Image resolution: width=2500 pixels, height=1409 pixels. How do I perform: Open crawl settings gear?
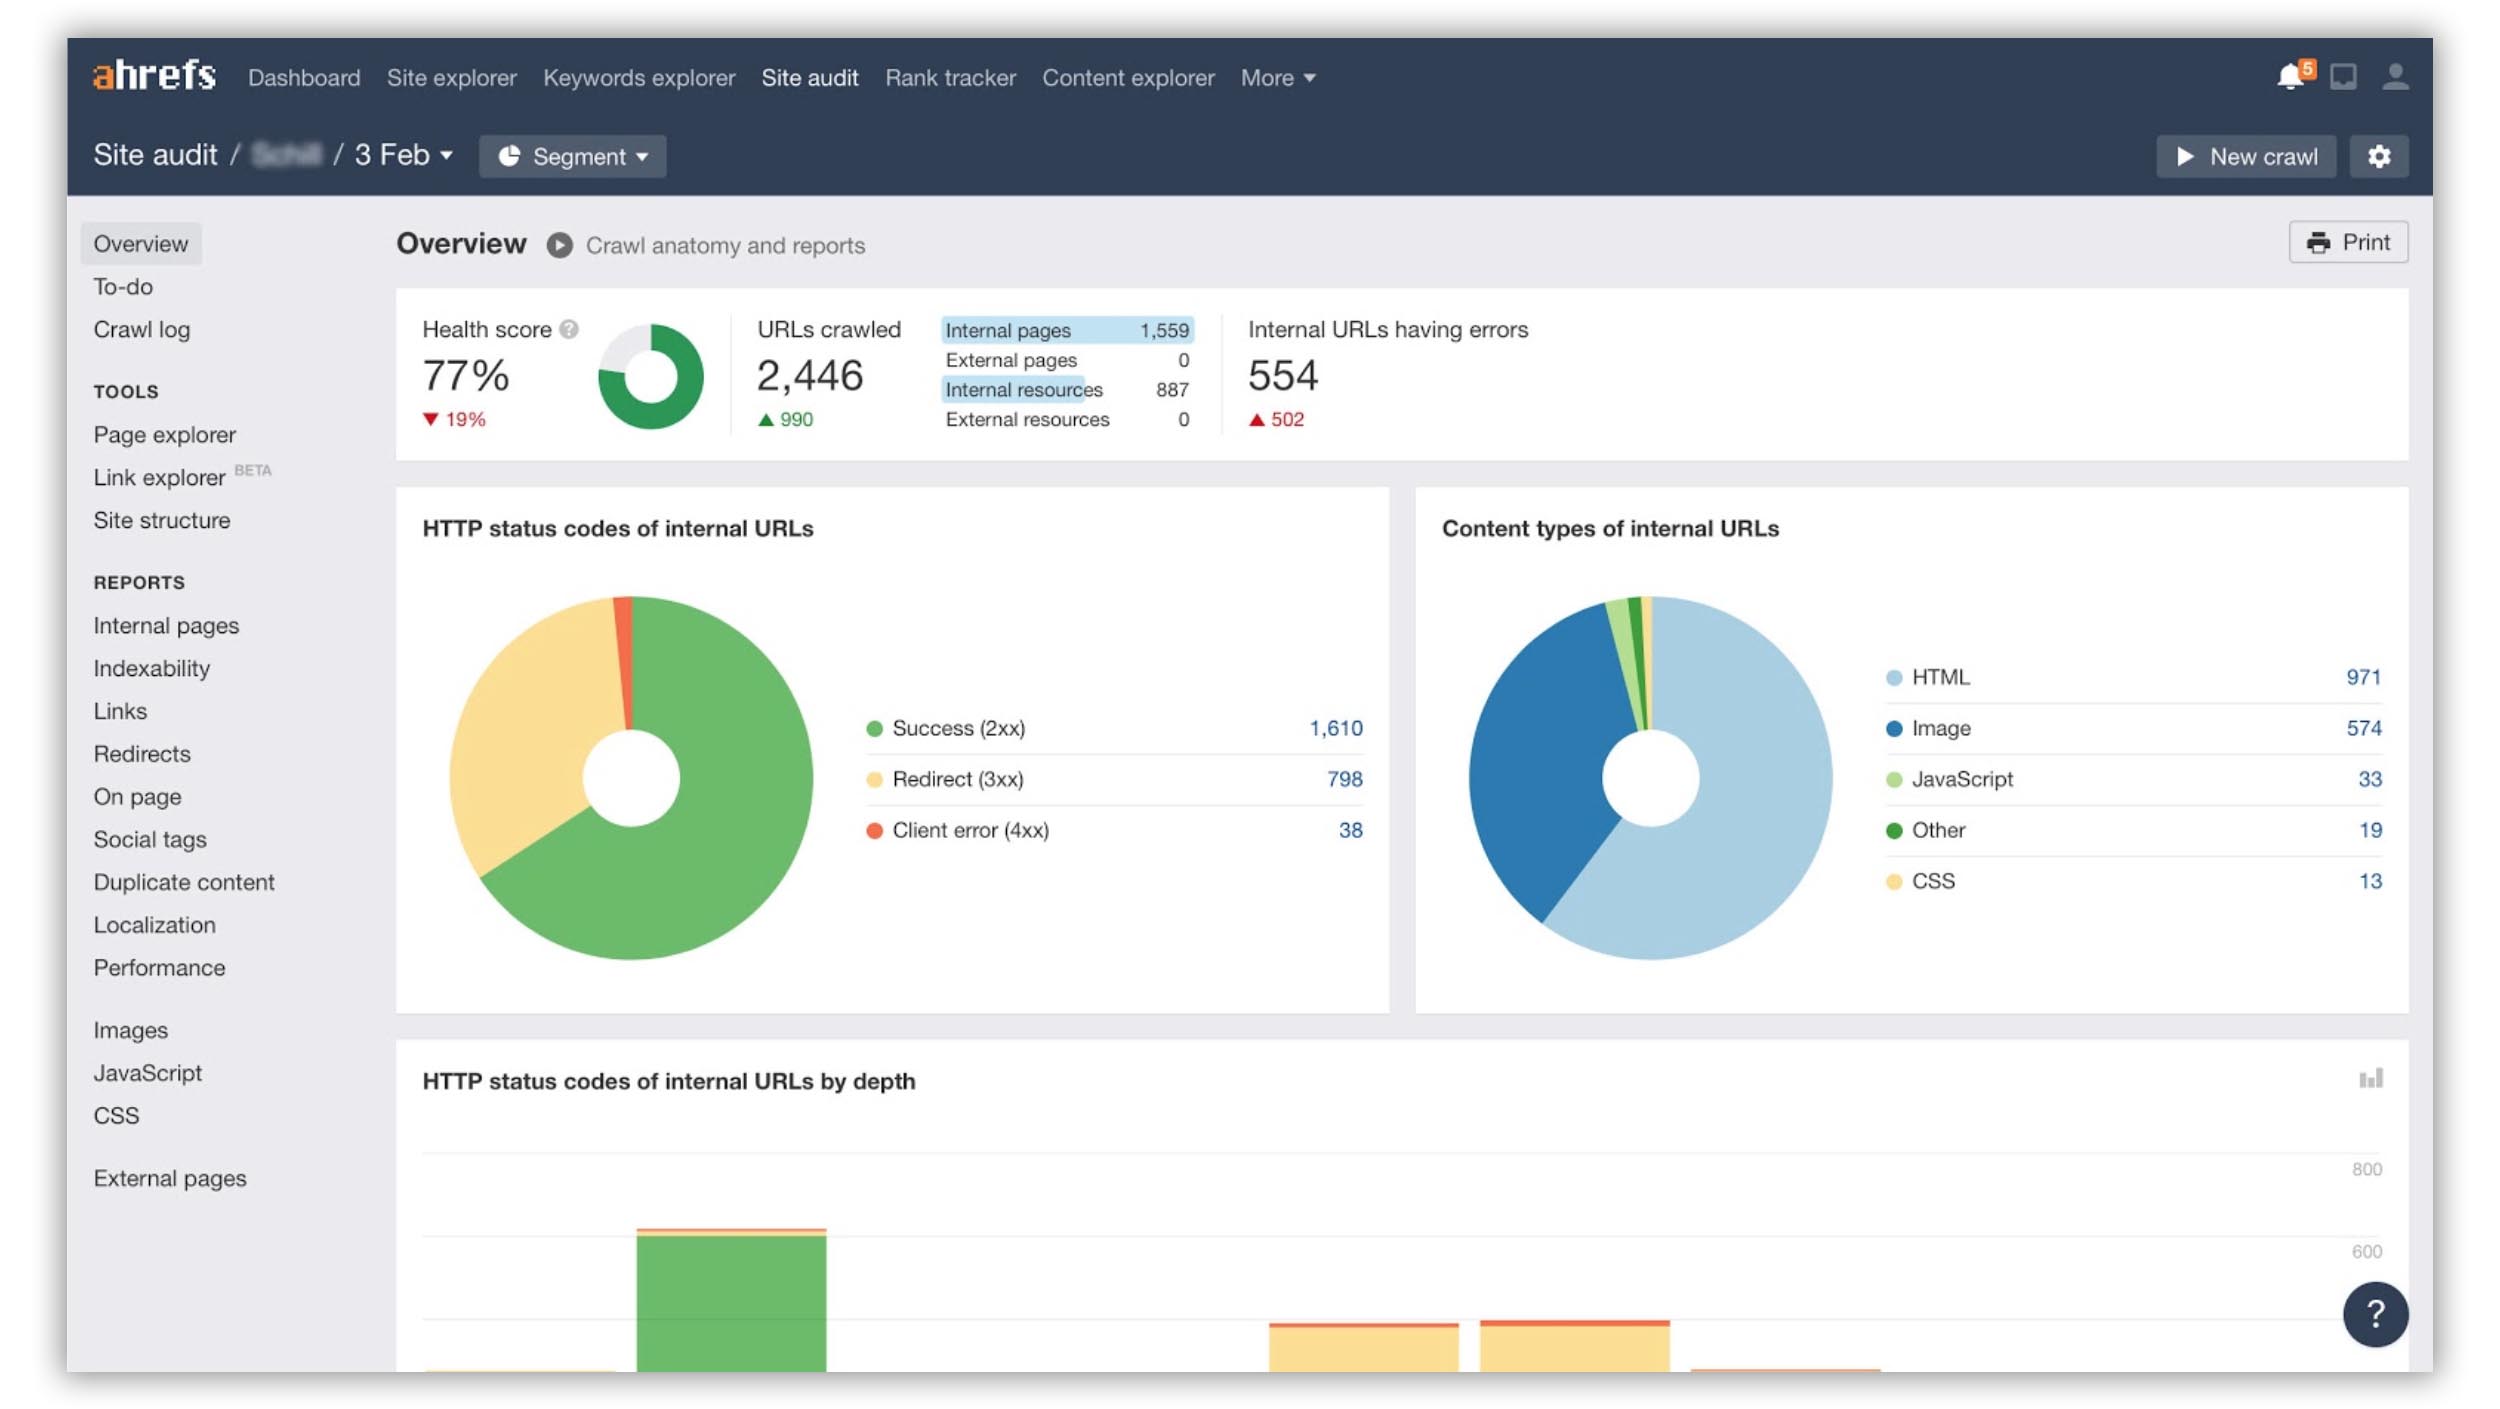tap(2379, 156)
